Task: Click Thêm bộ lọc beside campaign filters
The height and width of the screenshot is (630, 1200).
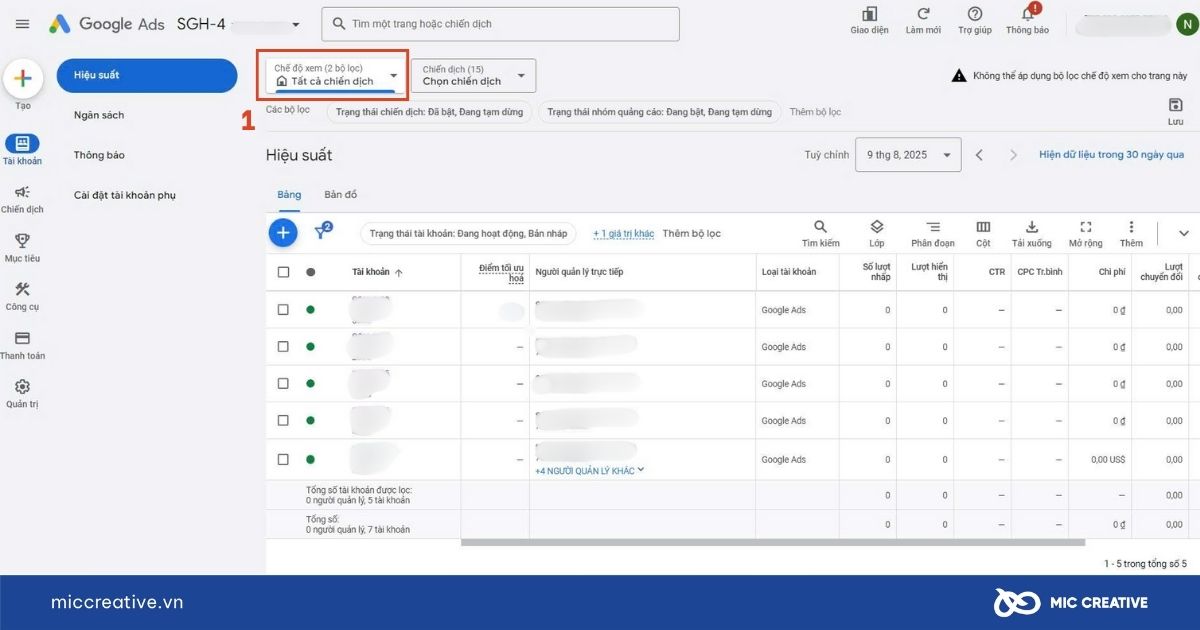Action: coord(815,112)
